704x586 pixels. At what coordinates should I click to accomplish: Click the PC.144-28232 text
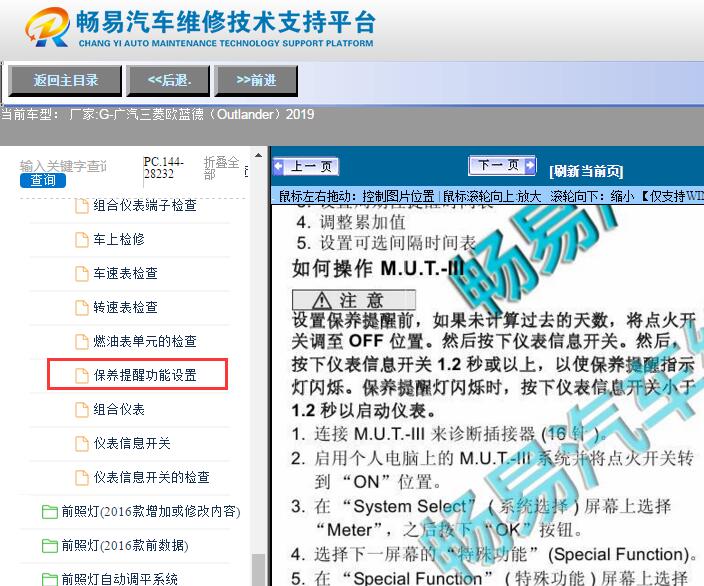[163, 167]
